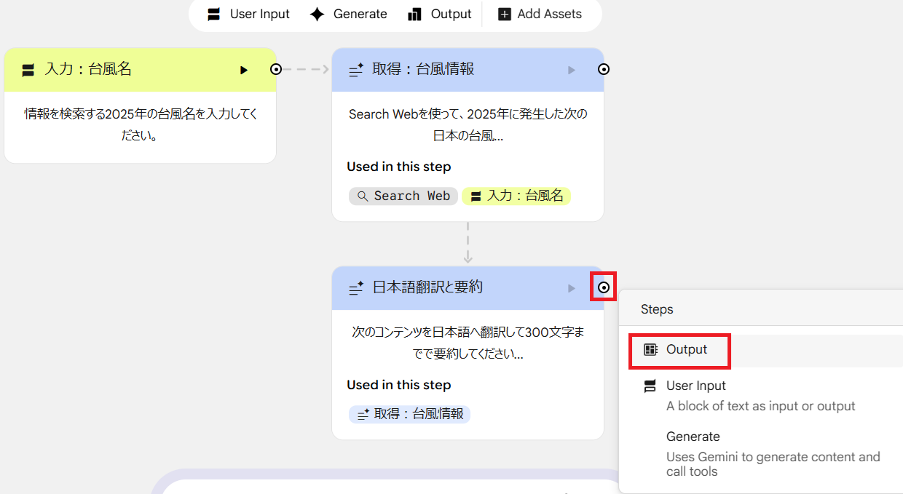904x494 pixels.
Task: Choose Generate in the Steps menu
Action: (692, 437)
